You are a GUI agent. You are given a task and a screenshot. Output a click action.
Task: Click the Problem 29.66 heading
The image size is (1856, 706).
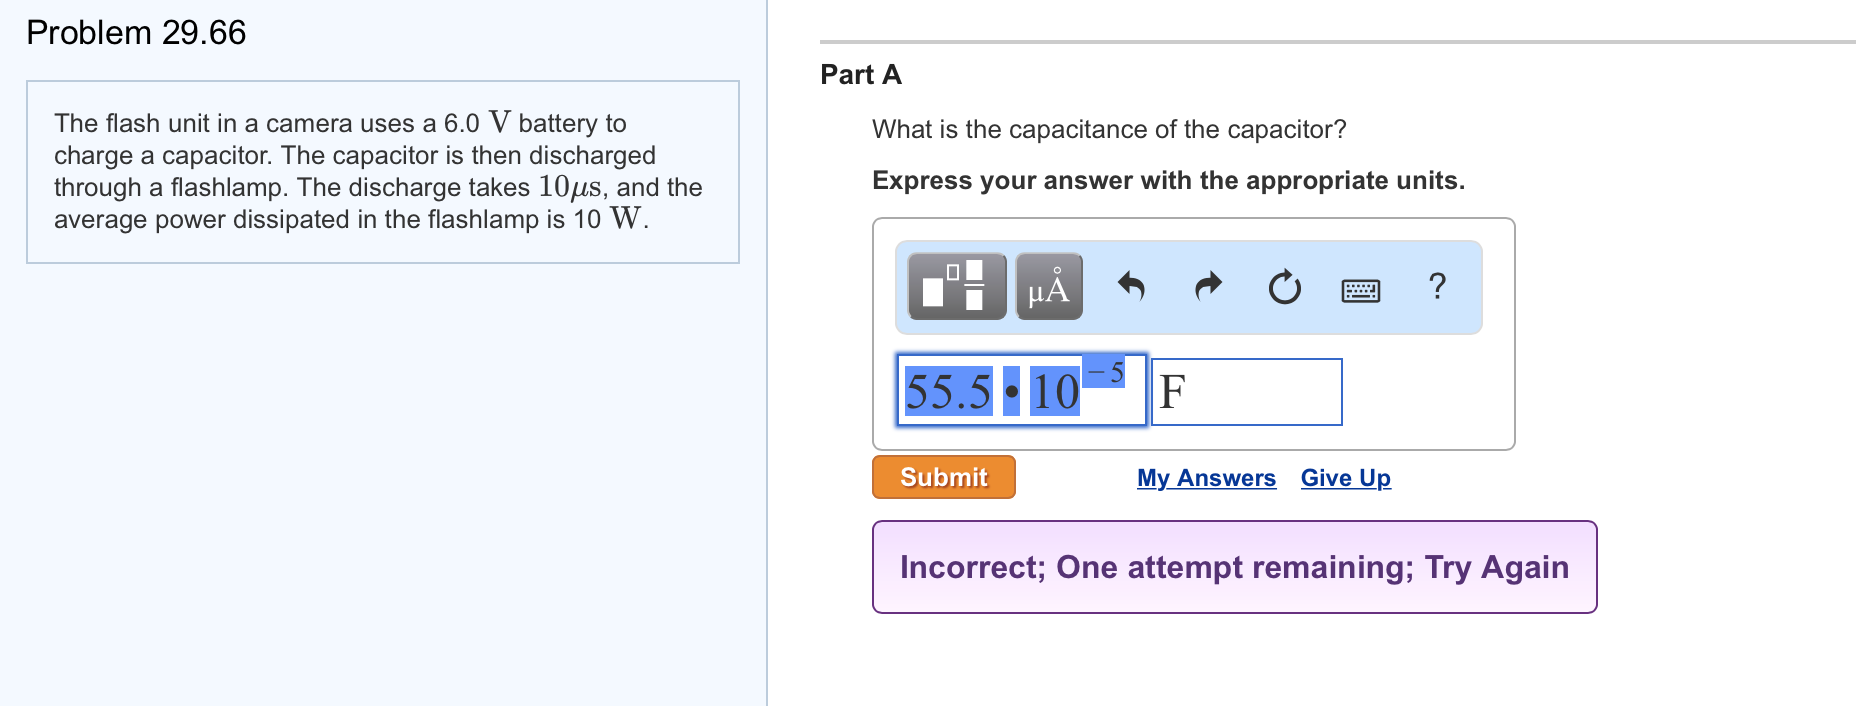pos(136,33)
